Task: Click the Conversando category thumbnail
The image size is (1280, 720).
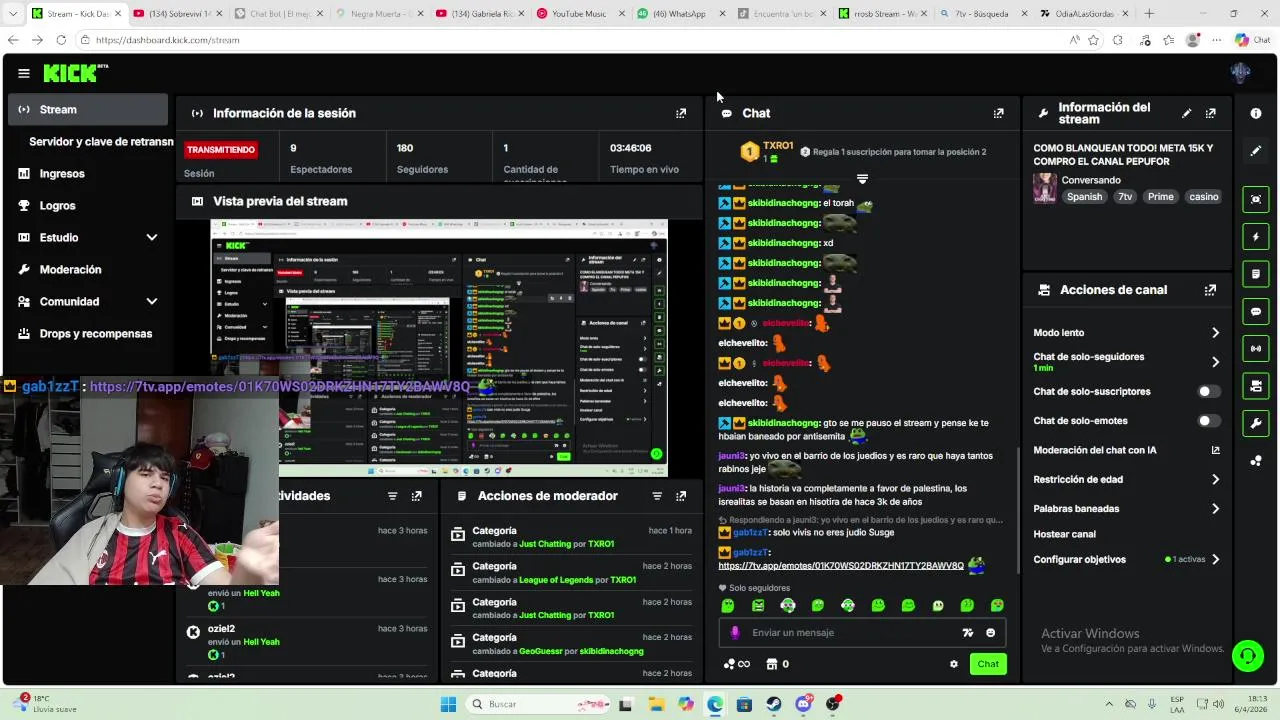Action: tap(1045, 189)
